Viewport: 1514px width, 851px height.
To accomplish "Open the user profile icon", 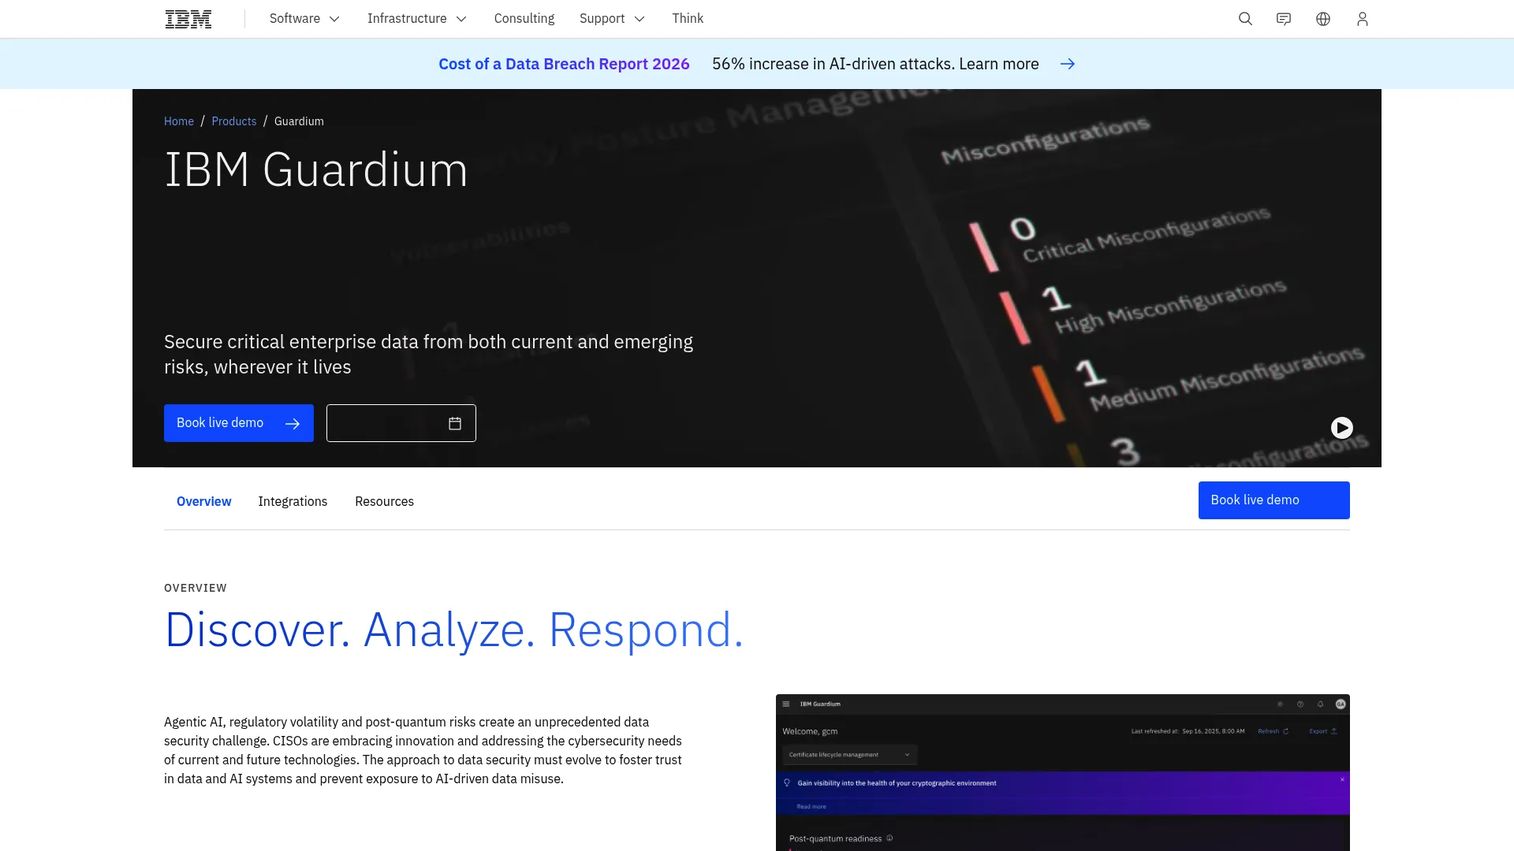I will (1362, 19).
